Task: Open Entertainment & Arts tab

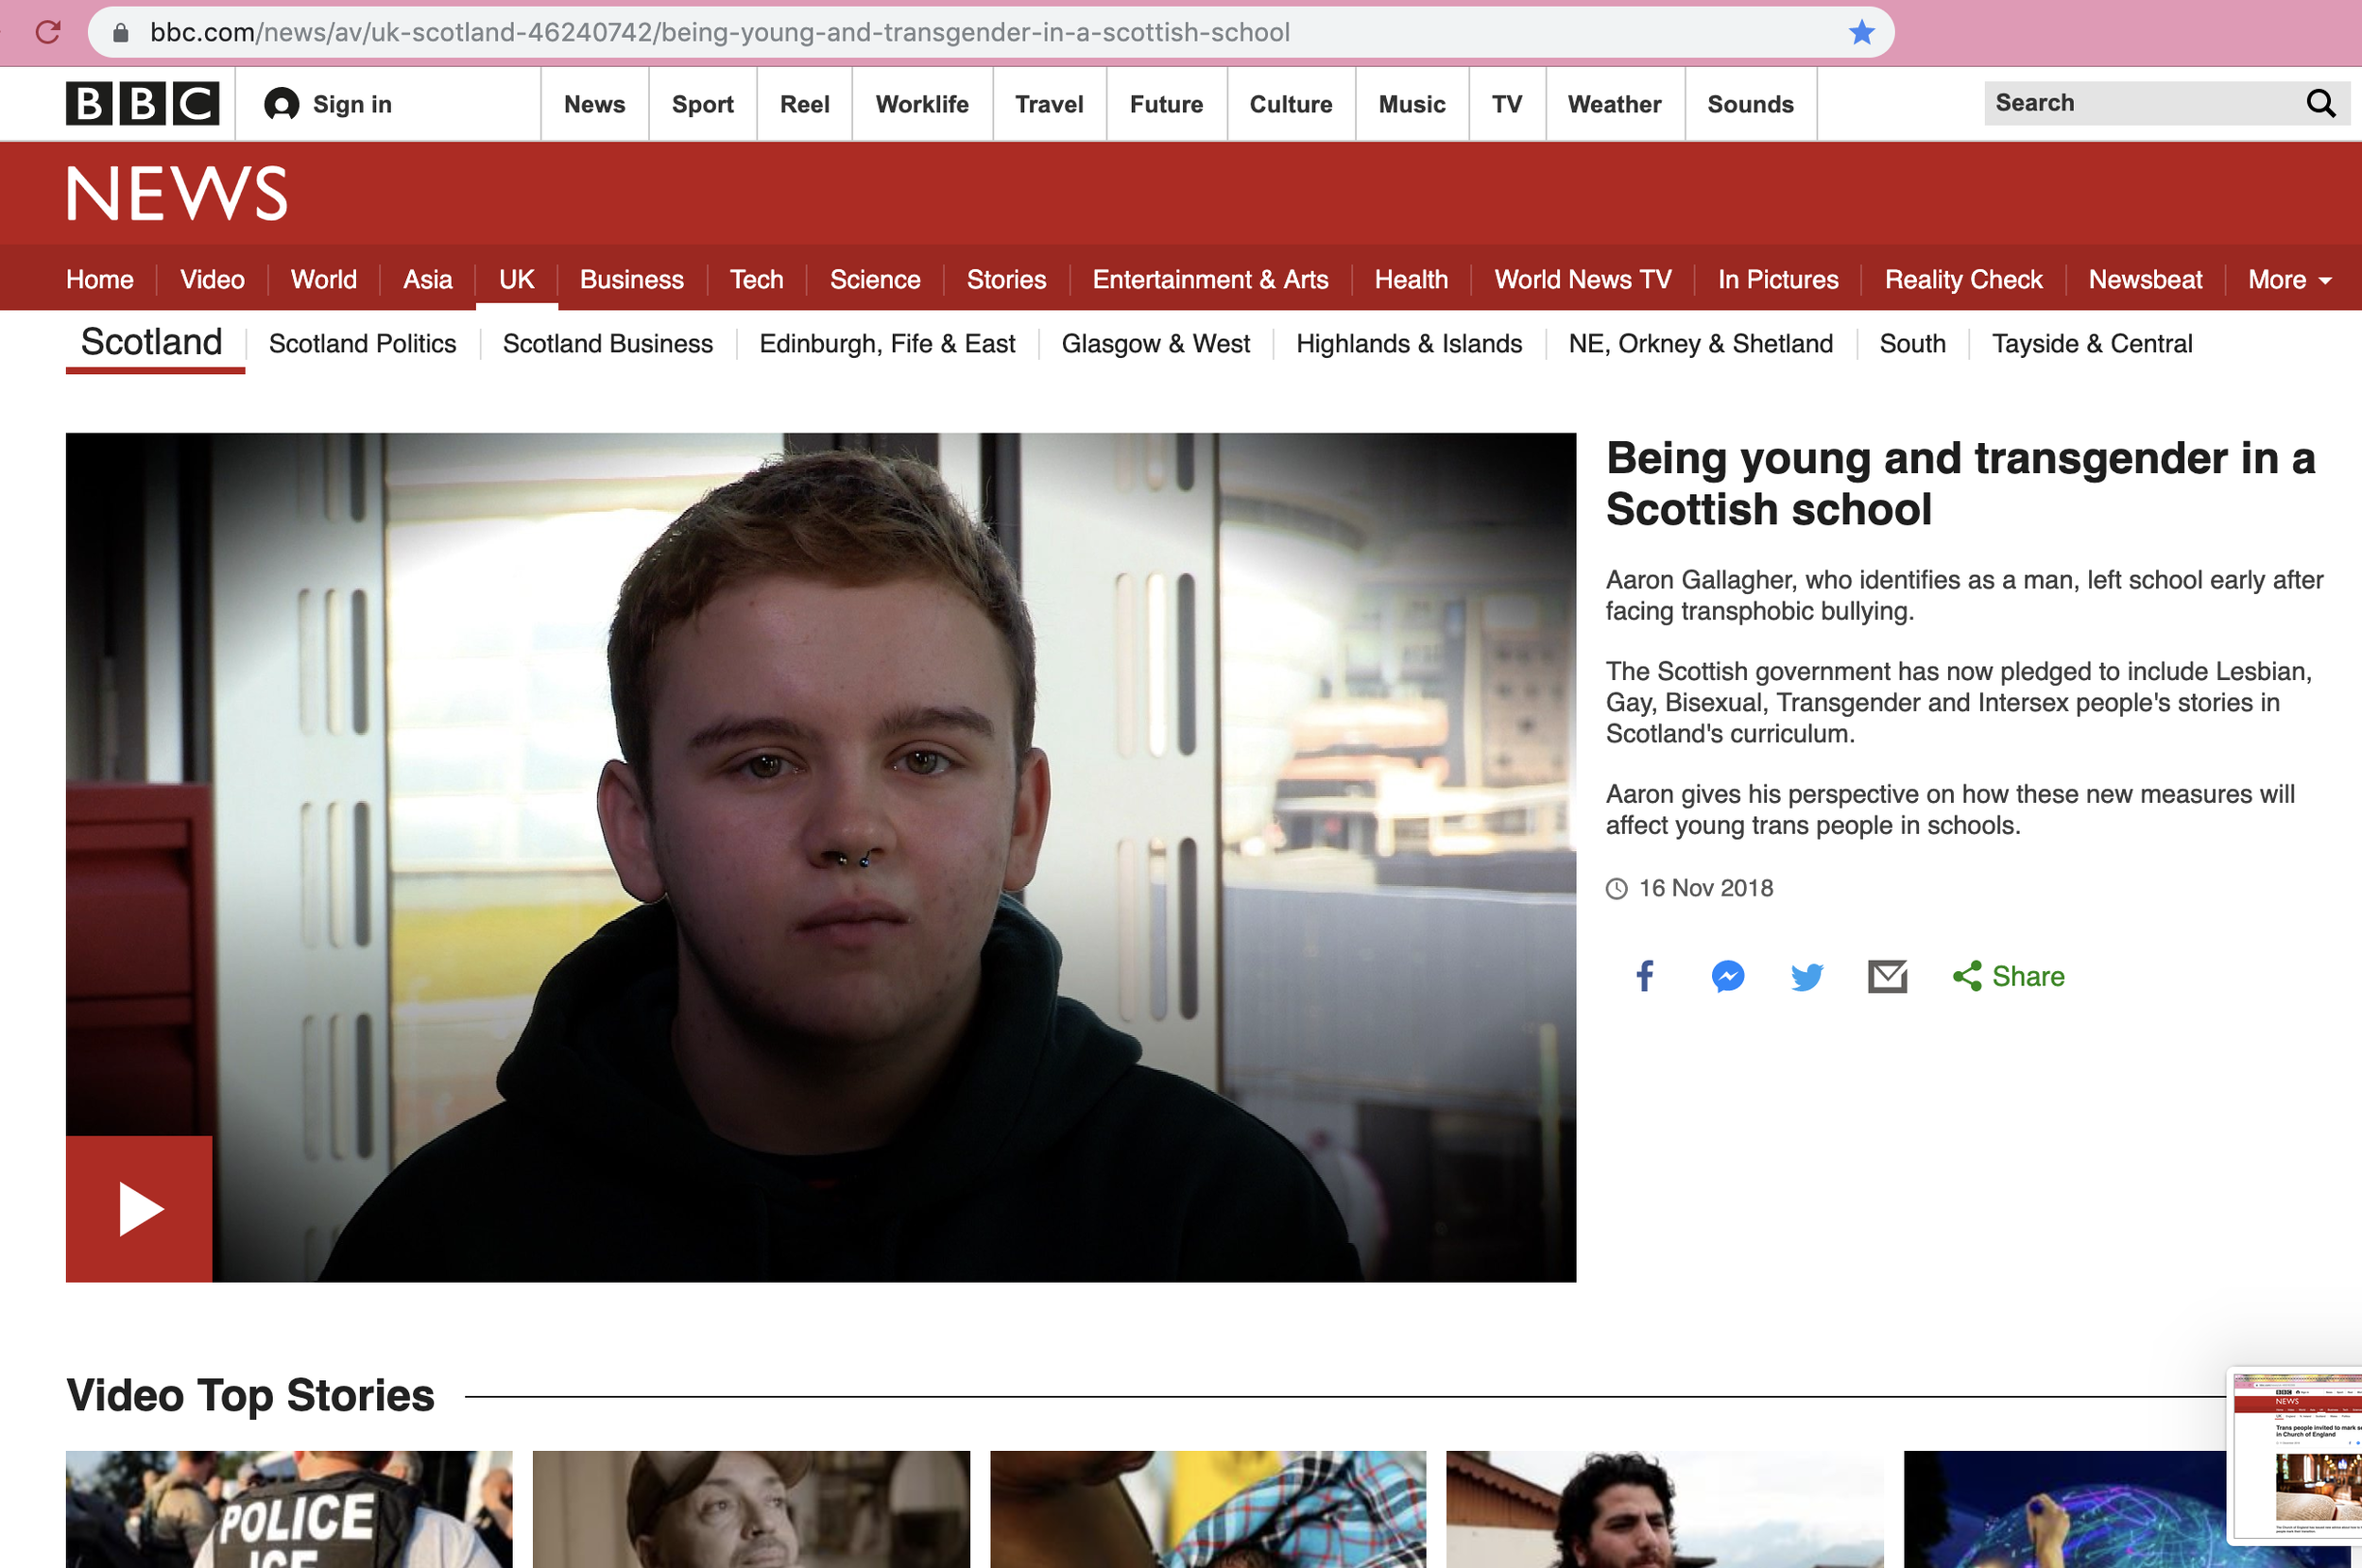Action: pyautogui.click(x=1210, y=280)
